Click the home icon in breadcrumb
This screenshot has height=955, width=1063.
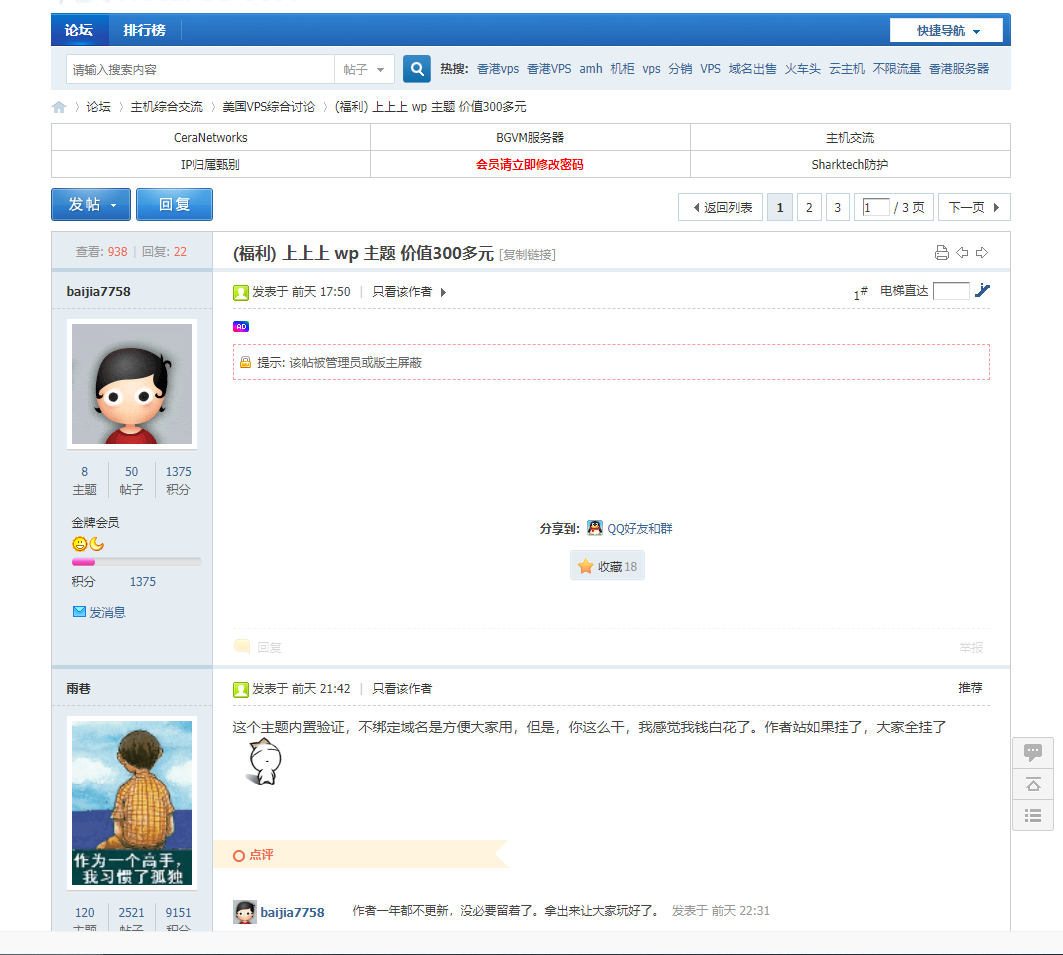point(59,107)
